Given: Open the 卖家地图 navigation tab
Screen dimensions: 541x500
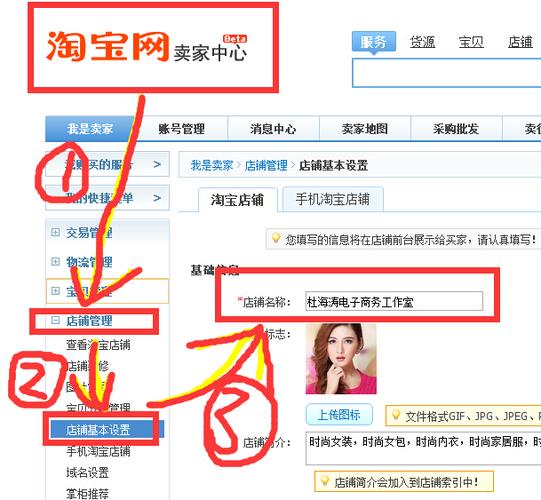Looking at the screenshot, I should pyautogui.click(x=365, y=129).
